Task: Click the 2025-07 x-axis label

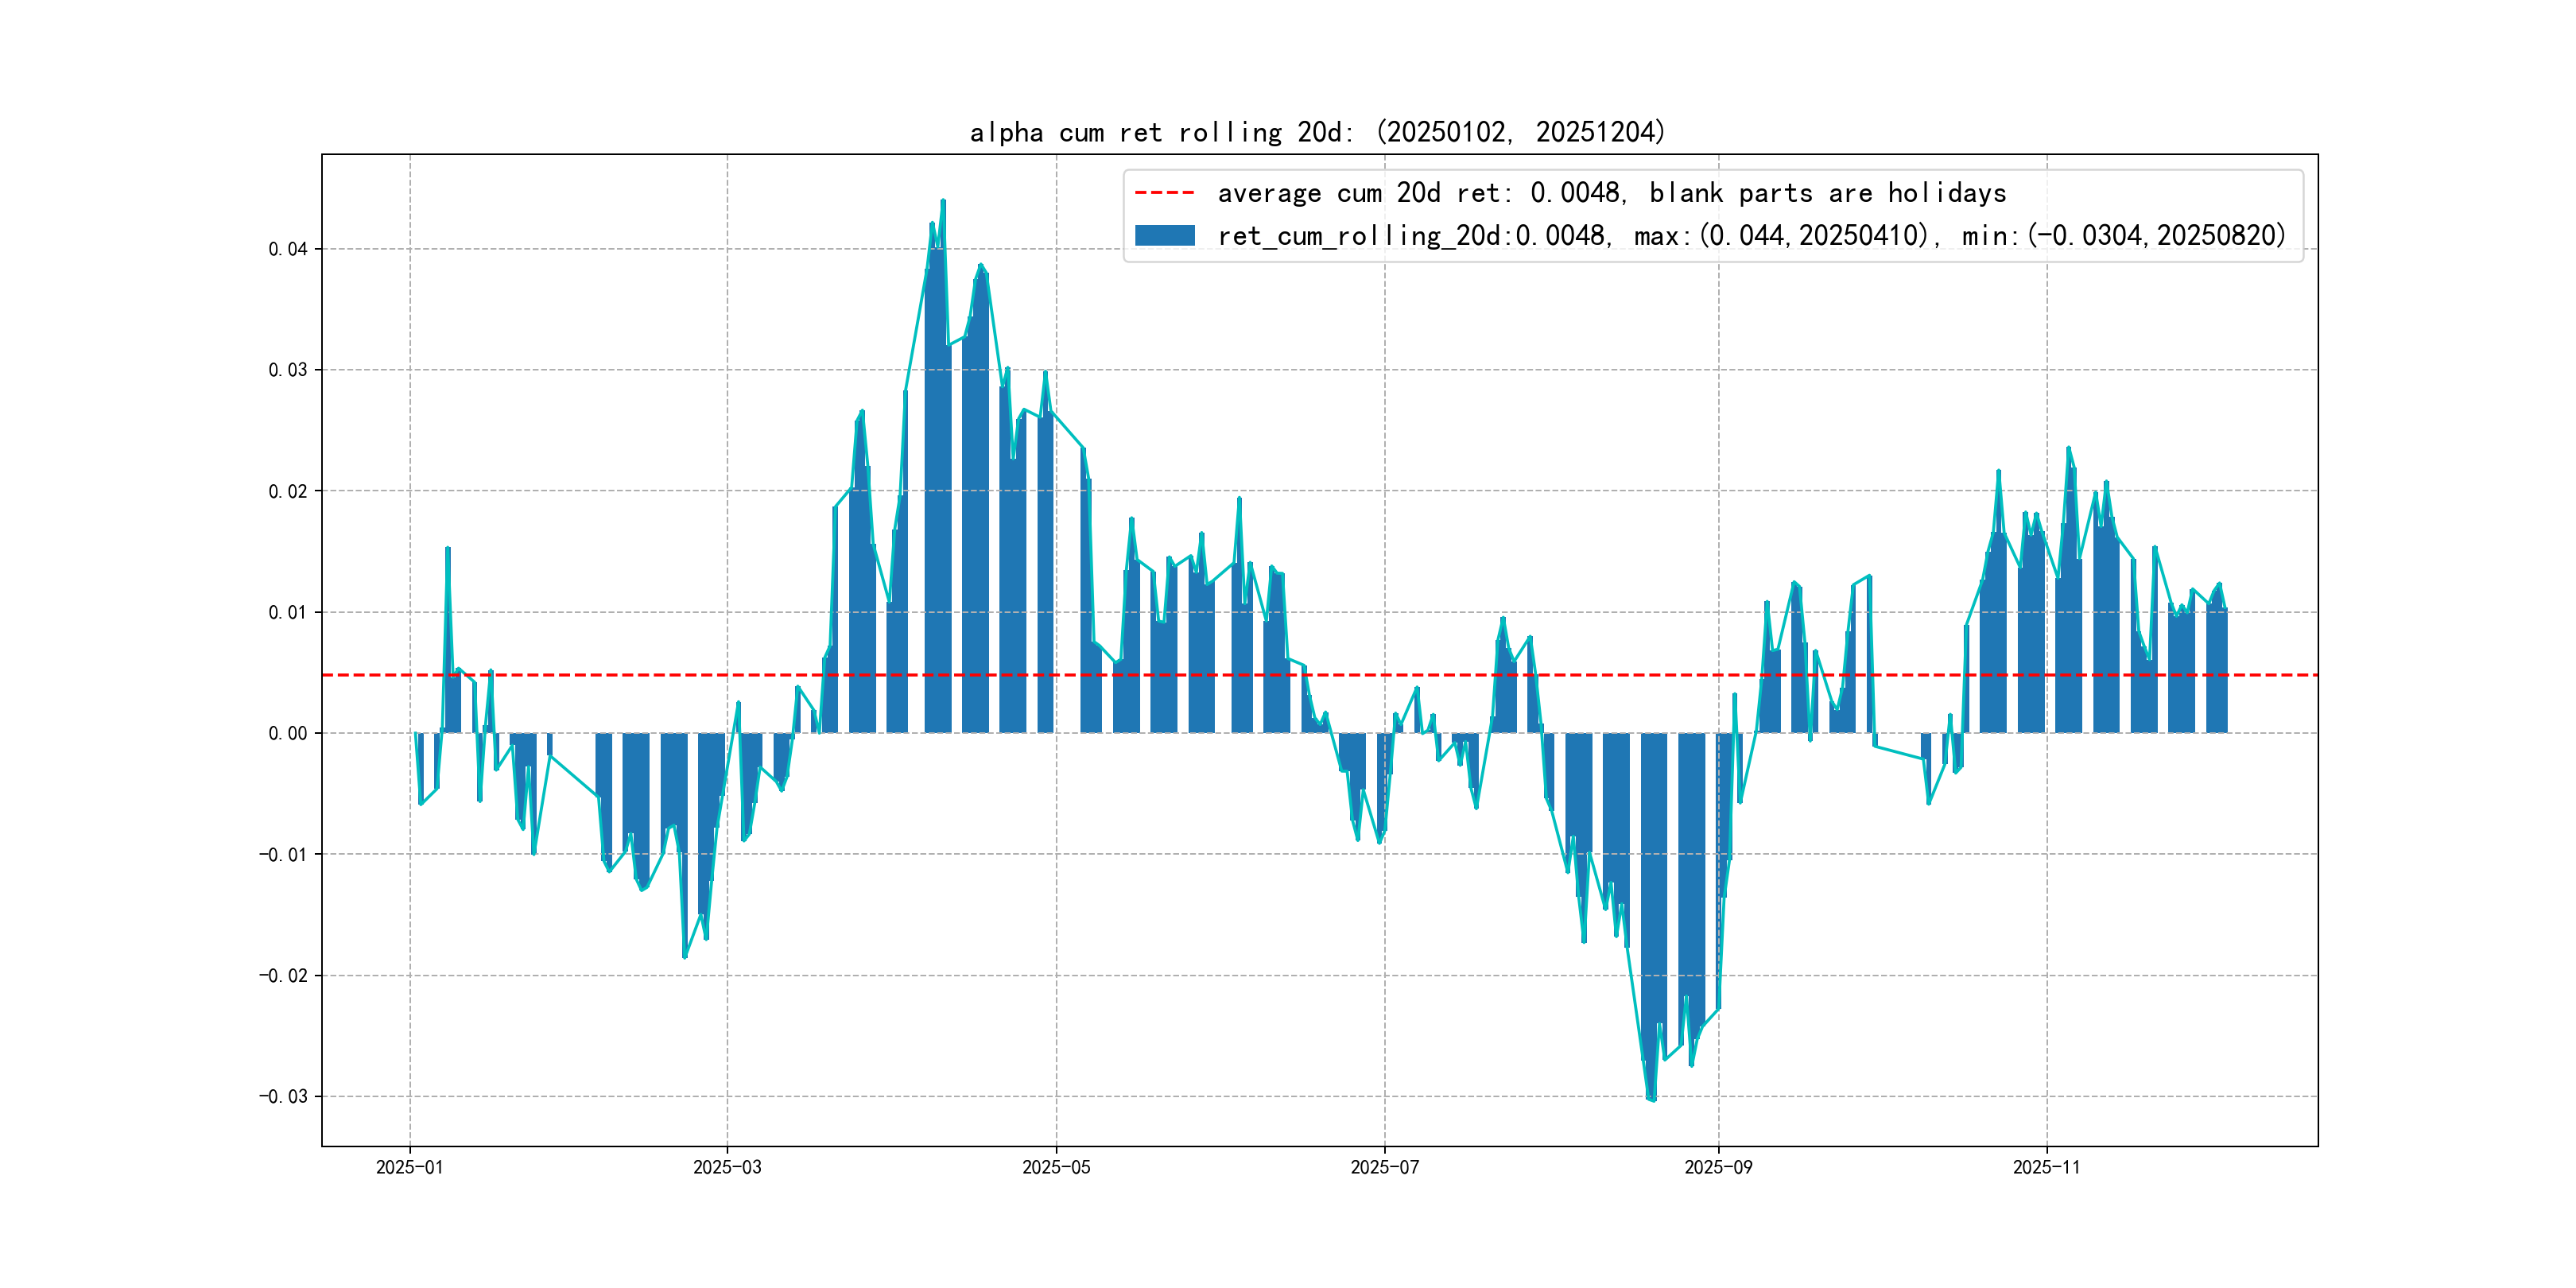Action: (1384, 1167)
